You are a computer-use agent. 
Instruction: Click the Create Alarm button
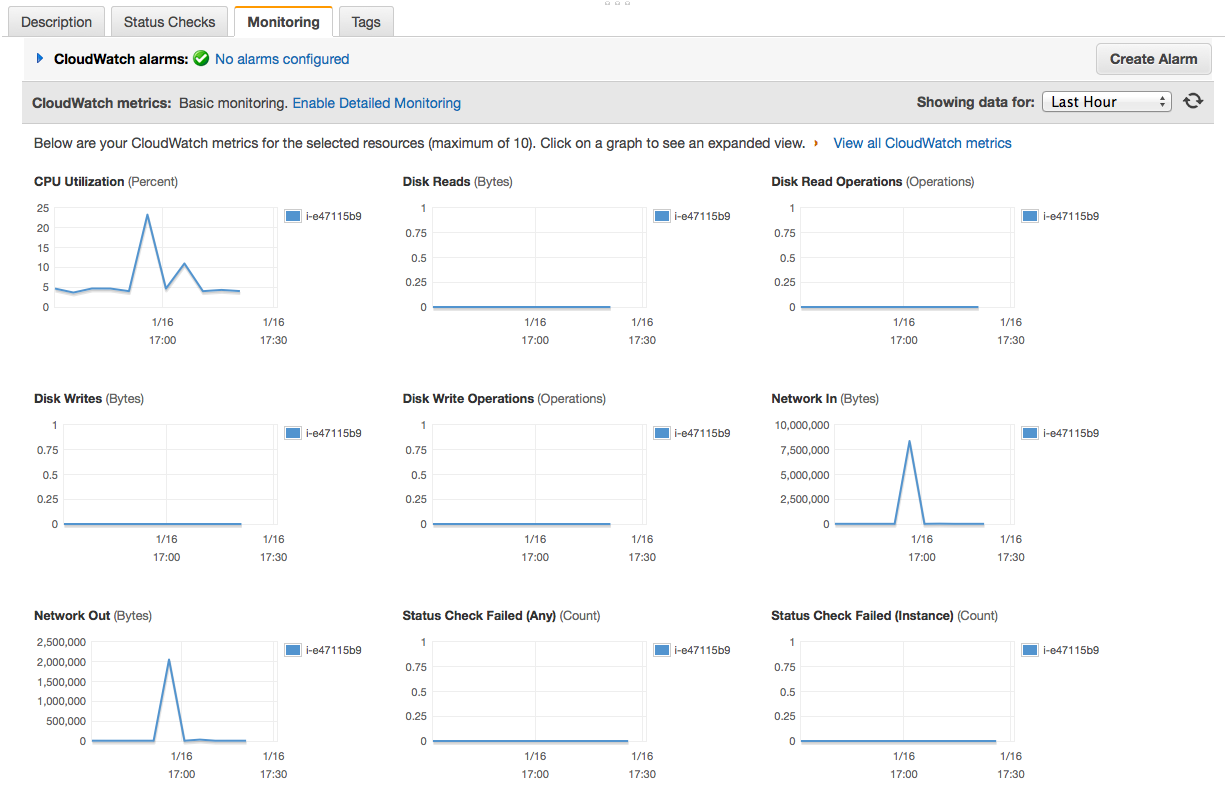pyautogui.click(x=1153, y=59)
